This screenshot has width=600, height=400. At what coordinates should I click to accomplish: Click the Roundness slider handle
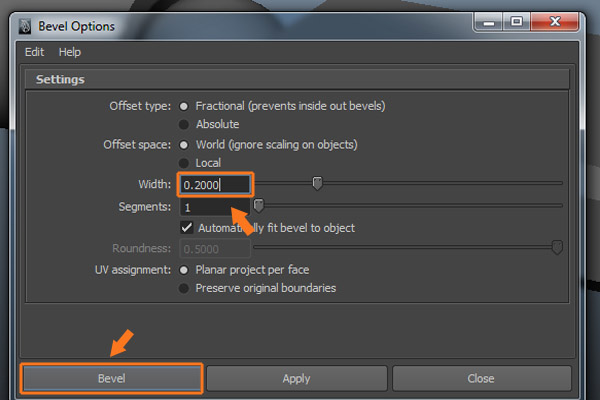pos(557,248)
